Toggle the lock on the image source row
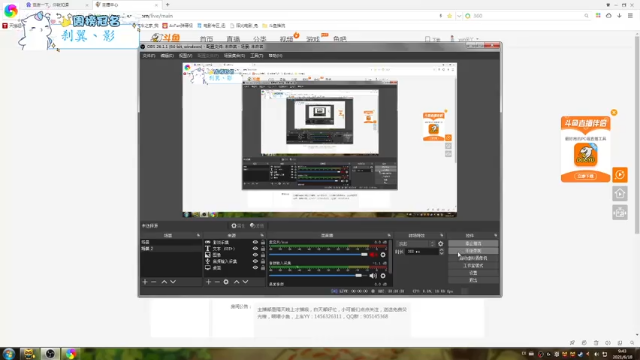The height and width of the screenshot is (360, 640). [x=263, y=255]
